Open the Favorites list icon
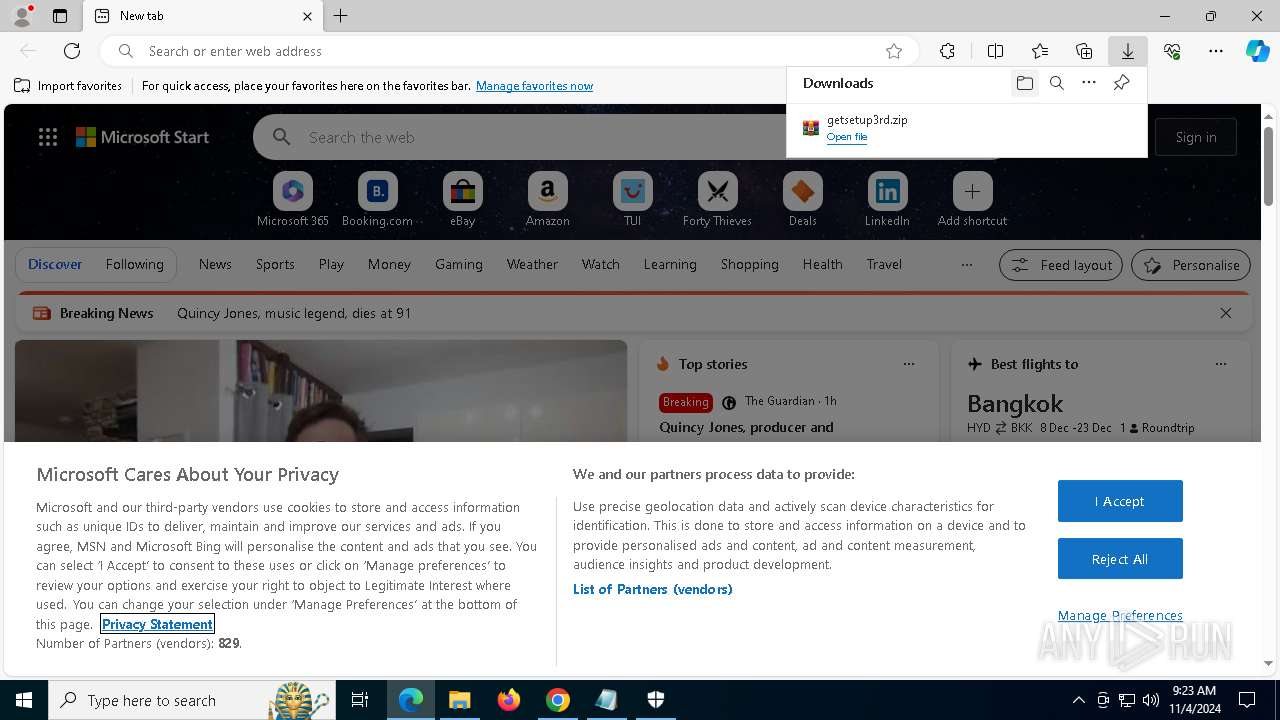 [x=1040, y=51]
